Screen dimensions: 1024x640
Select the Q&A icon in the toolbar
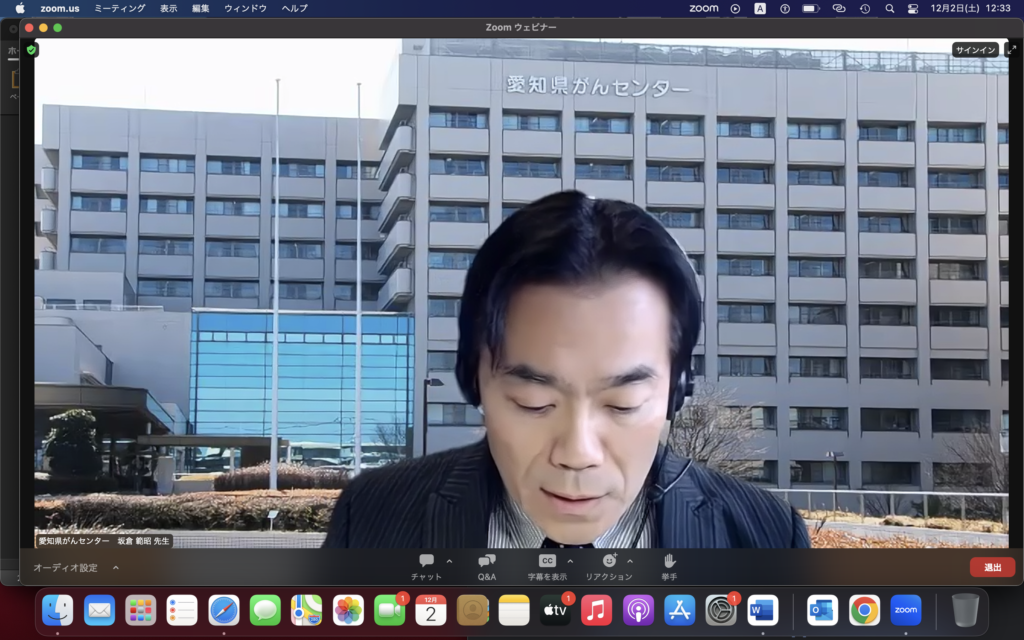[x=485, y=561]
